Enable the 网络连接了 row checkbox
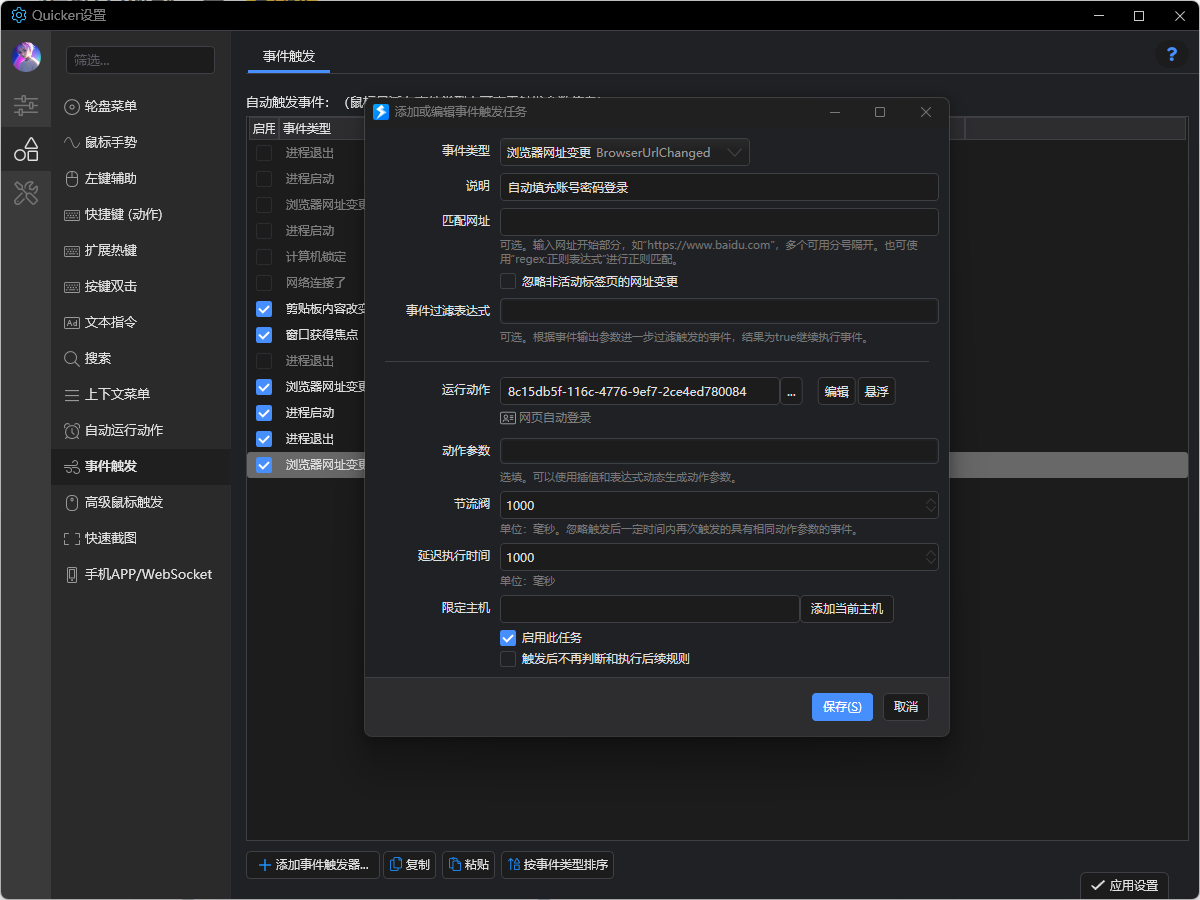This screenshot has width=1200, height=900. (264, 283)
